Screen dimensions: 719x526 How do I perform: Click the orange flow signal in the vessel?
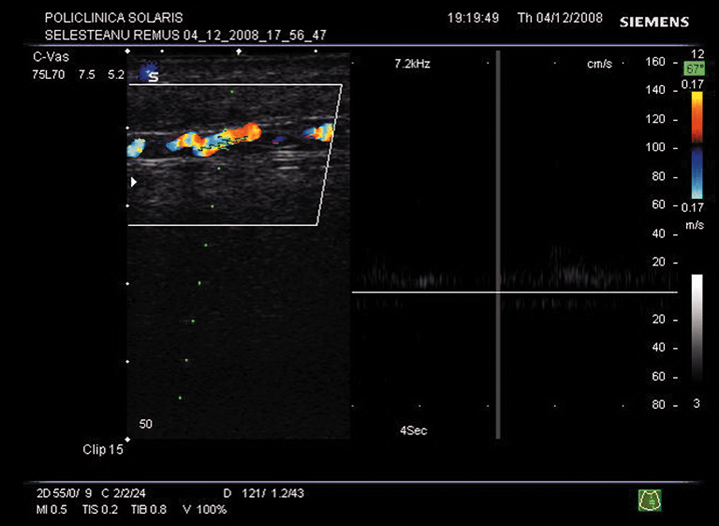click(242, 134)
